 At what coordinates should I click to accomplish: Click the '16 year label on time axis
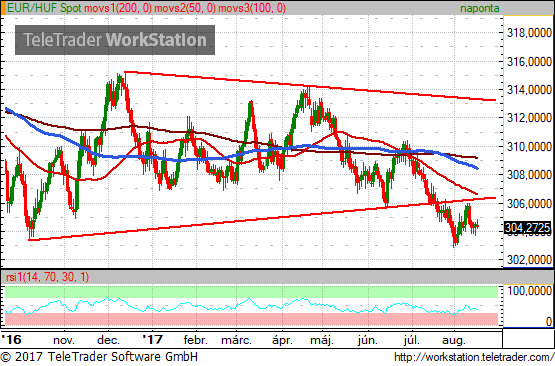click(x=12, y=340)
